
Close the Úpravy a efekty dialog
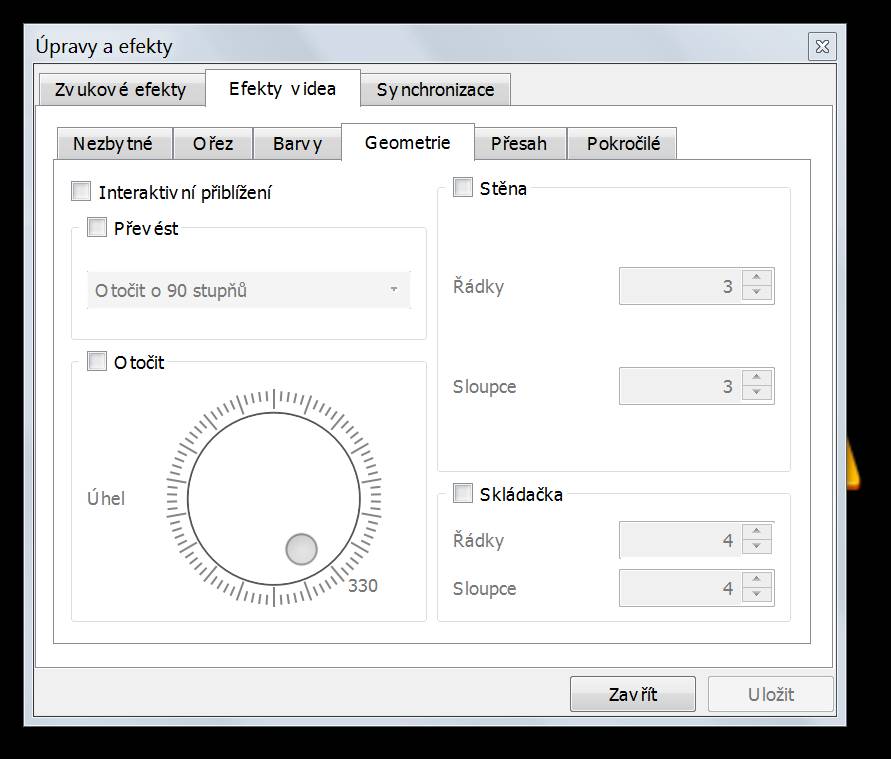click(822, 47)
